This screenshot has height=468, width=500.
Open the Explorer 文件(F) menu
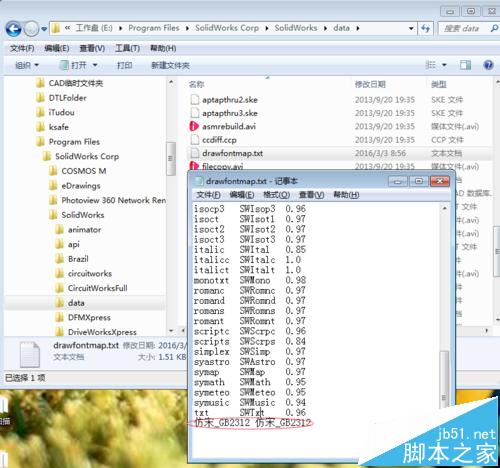(x=22, y=48)
